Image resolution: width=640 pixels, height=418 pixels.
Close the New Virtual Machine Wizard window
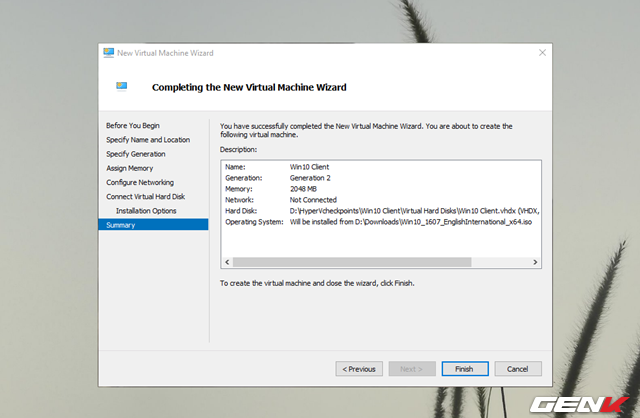(542, 53)
